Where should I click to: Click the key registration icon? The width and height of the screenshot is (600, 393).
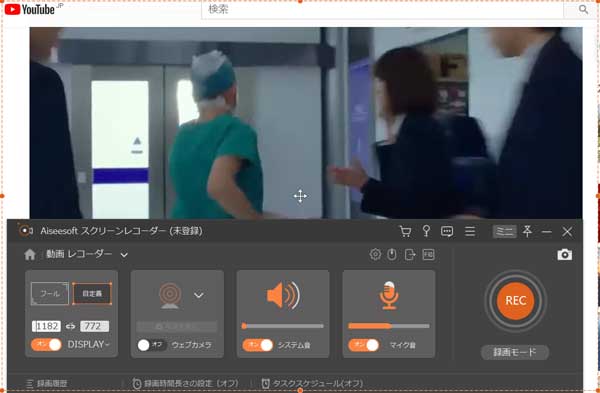click(426, 231)
